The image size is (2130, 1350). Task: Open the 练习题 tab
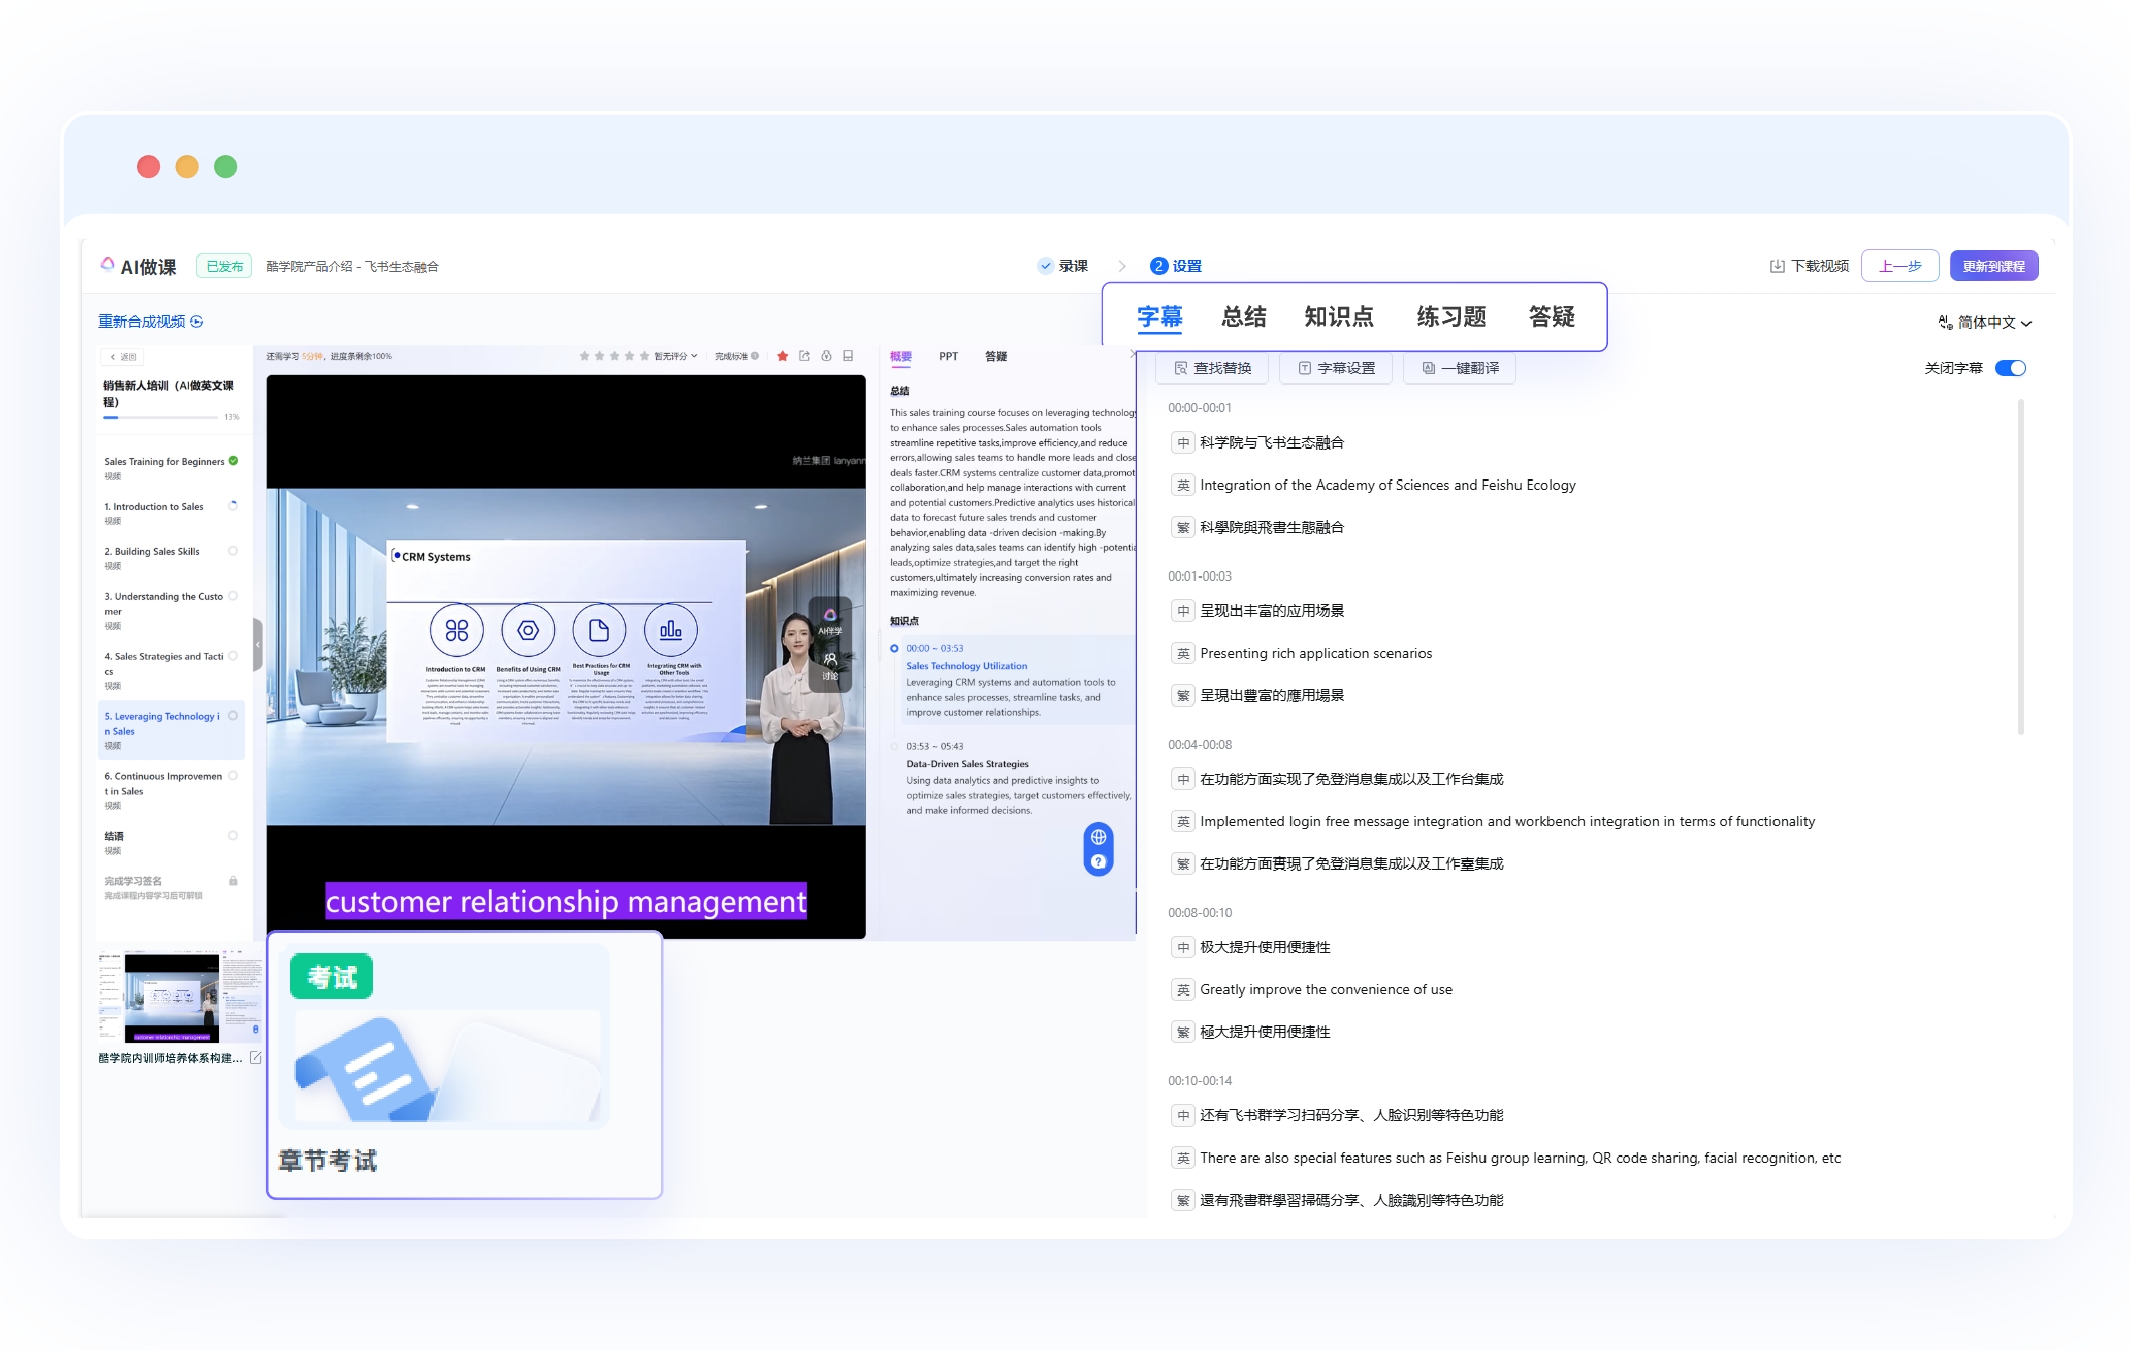[1450, 317]
